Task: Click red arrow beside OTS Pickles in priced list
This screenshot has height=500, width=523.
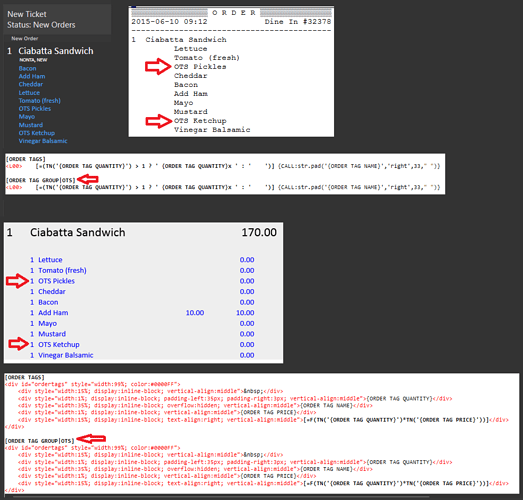Action: click(17, 281)
